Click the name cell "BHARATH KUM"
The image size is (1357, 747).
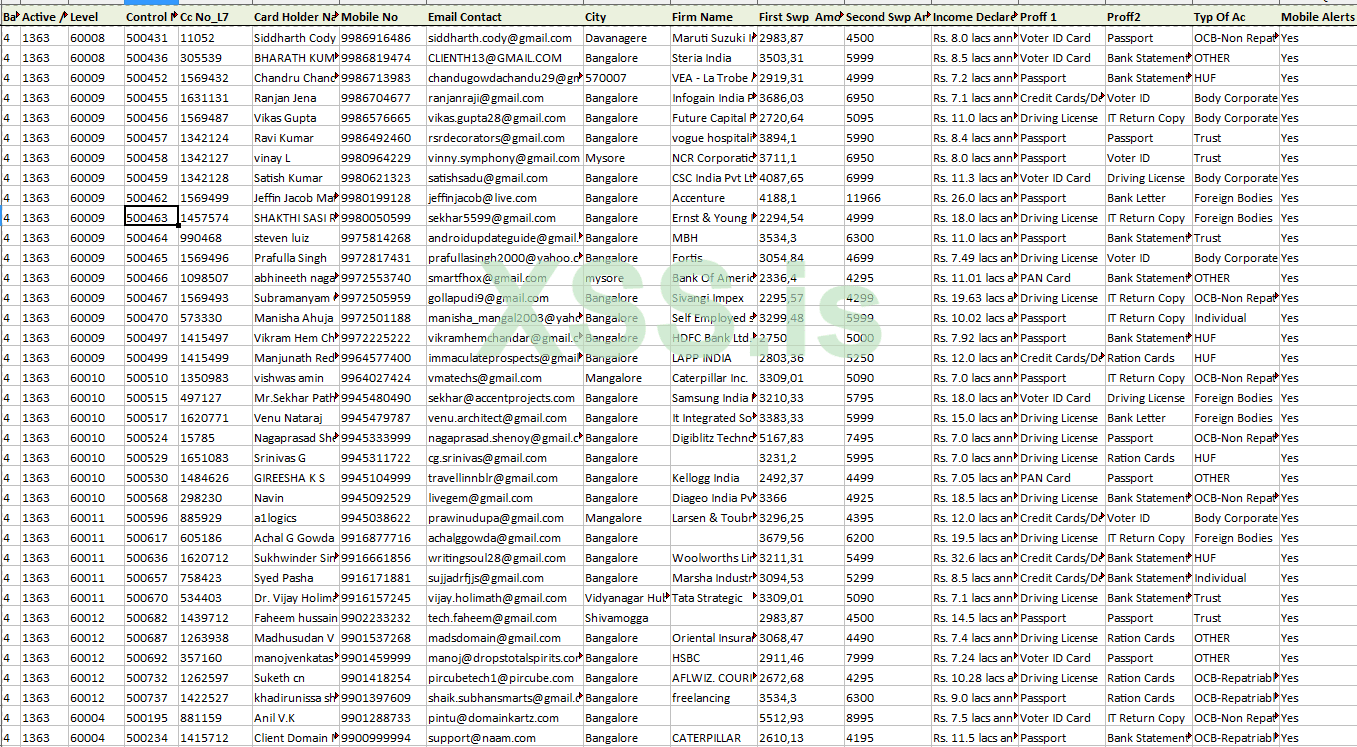(295, 58)
